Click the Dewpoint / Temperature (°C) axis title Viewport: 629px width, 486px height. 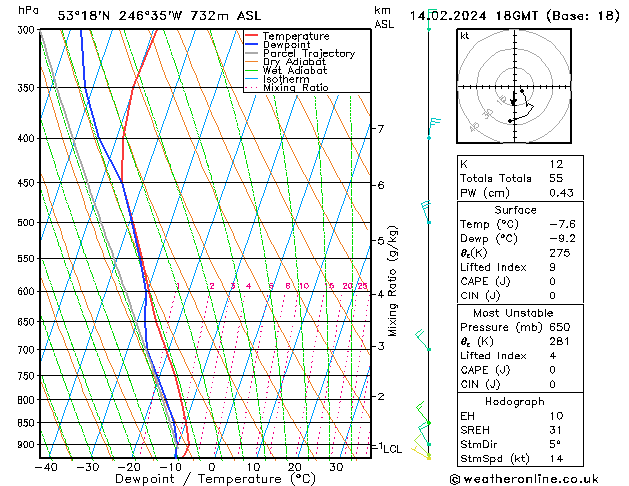(215, 479)
